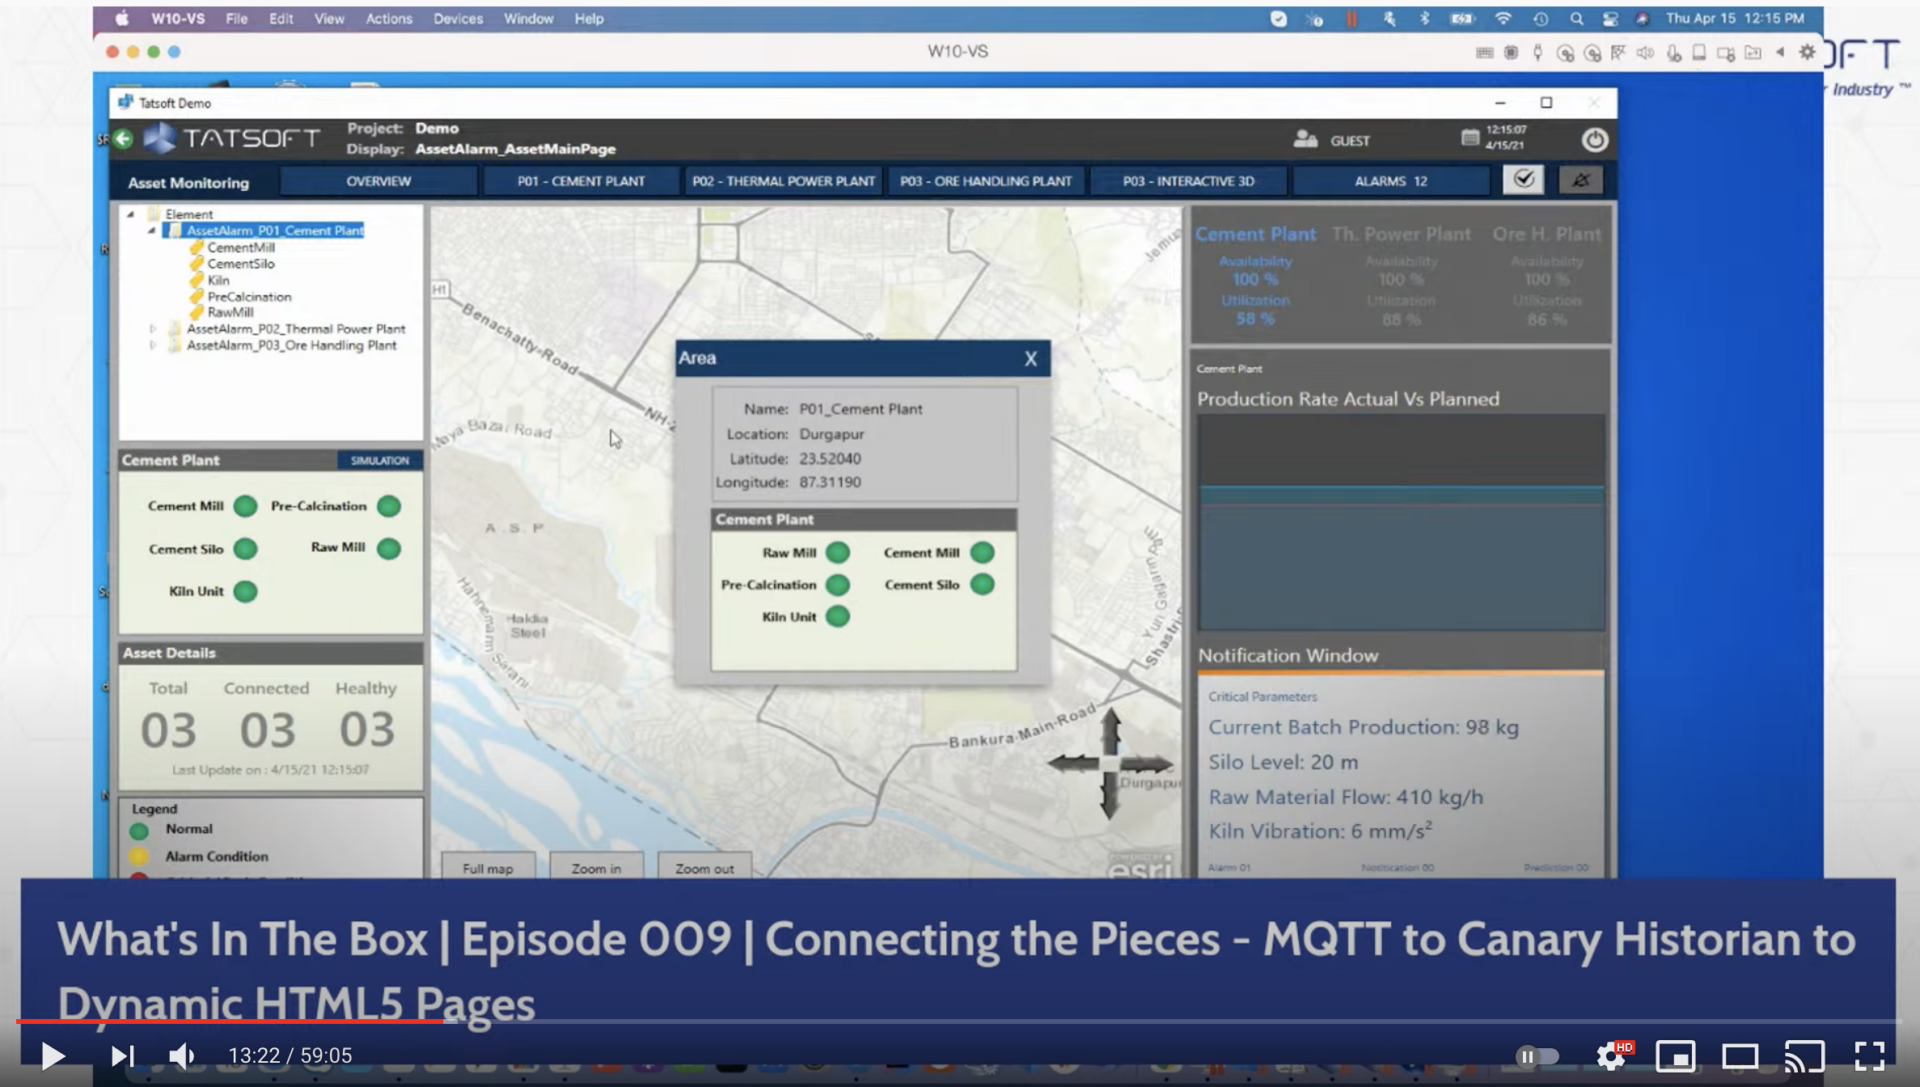
Task: Click the green back arrow in Tatsoft header
Action: click(123, 139)
